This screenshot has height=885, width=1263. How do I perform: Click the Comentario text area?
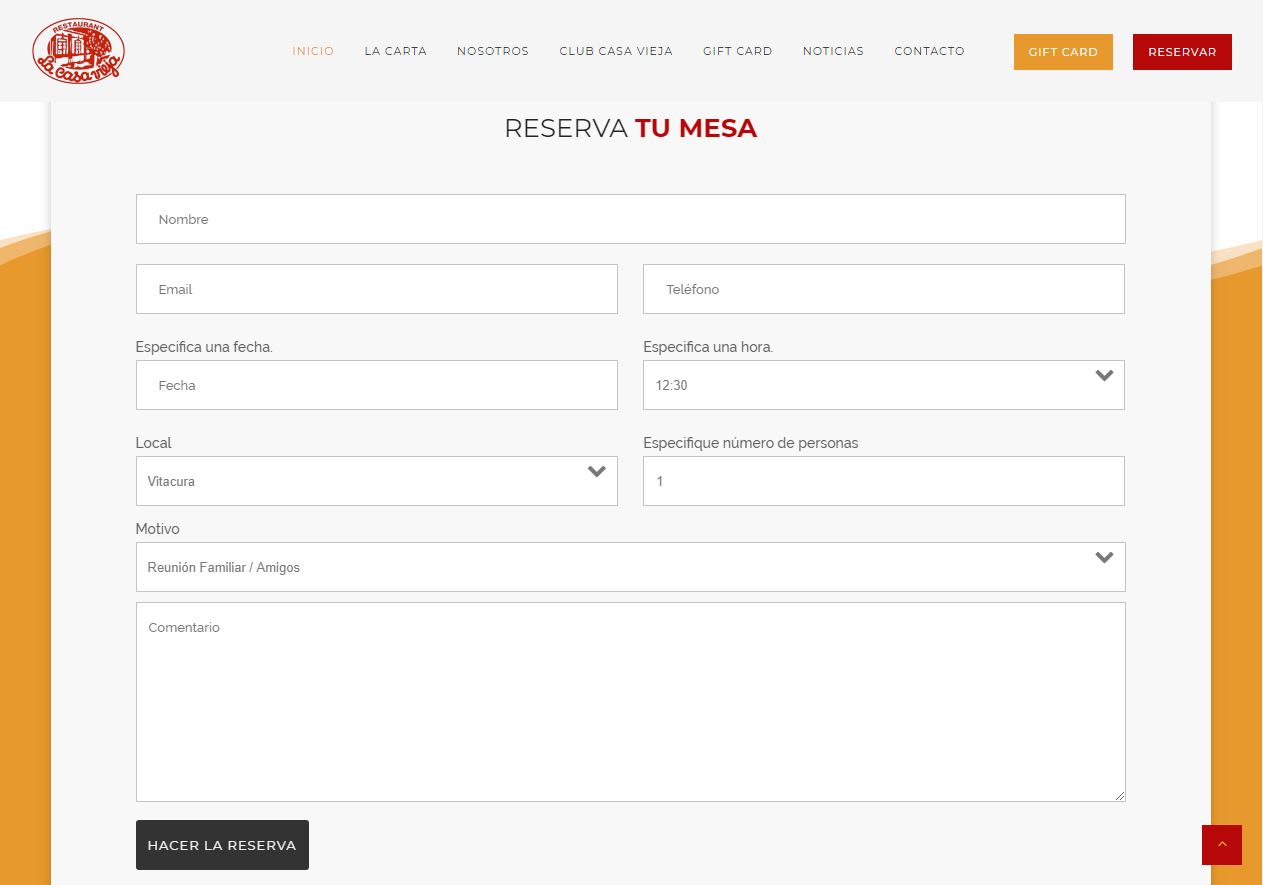630,701
